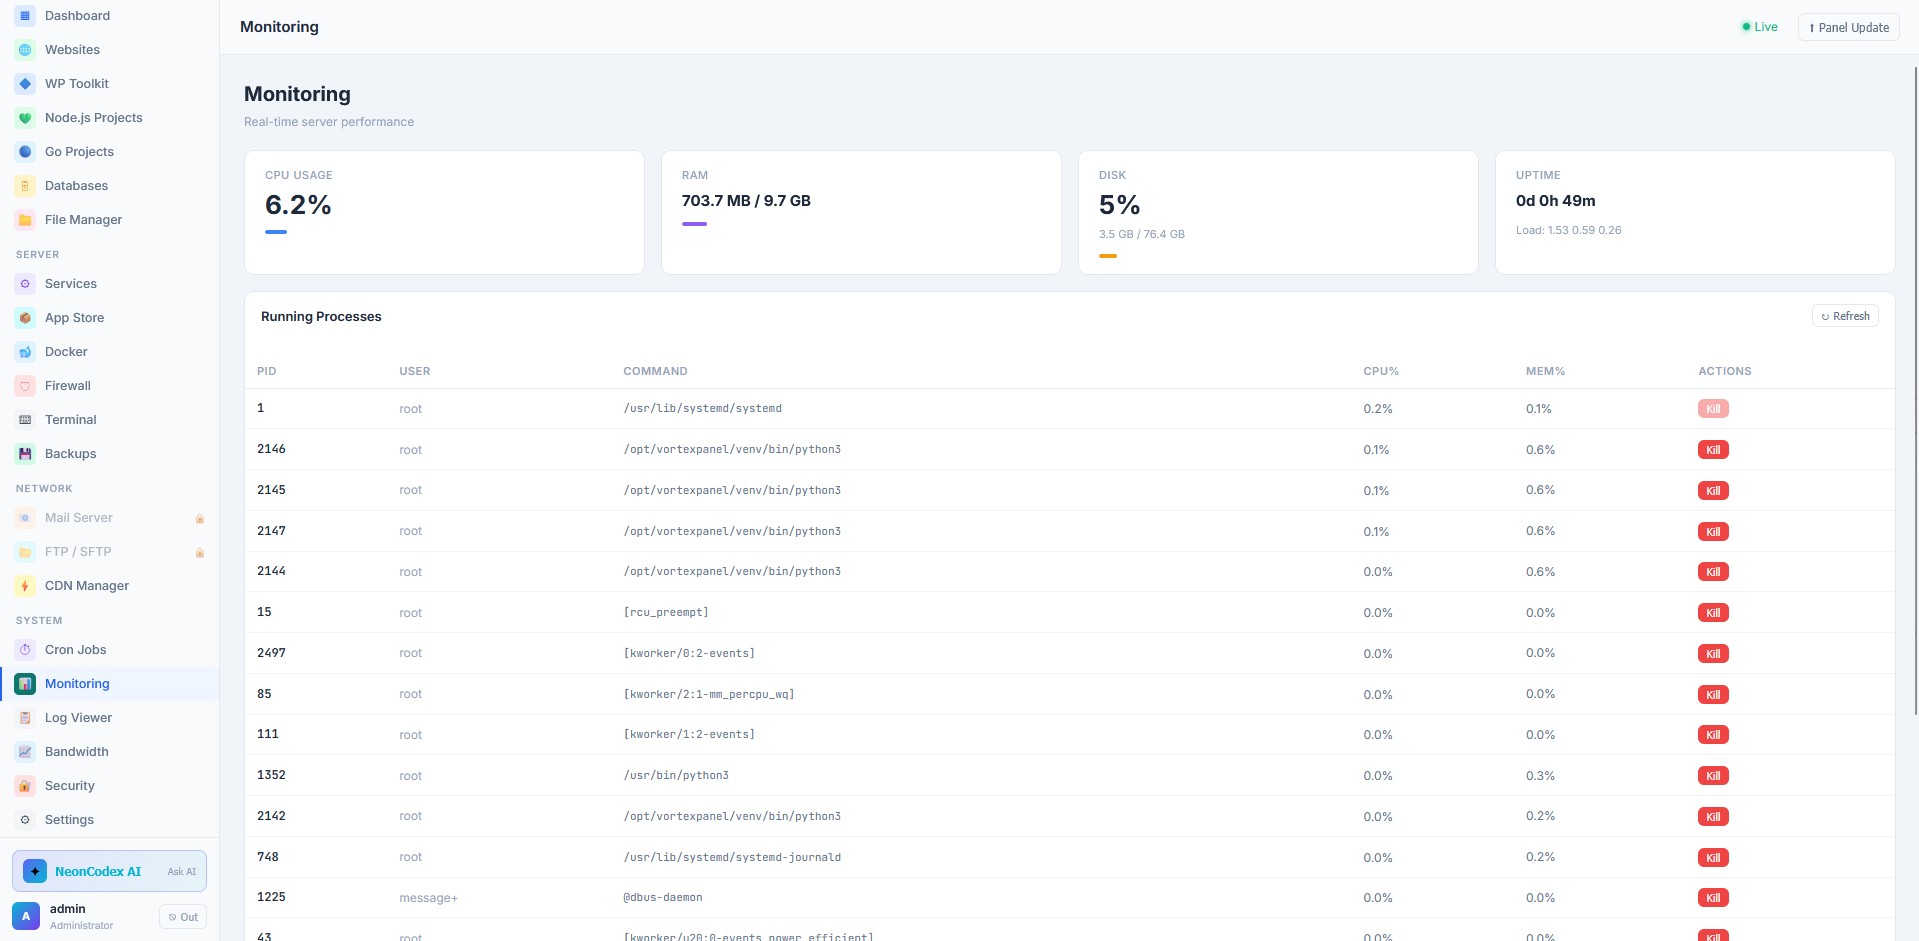The height and width of the screenshot is (941, 1919).
Task: Kill process 1352 /usr/bin/python3
Action: click(x=1713, y=776)
